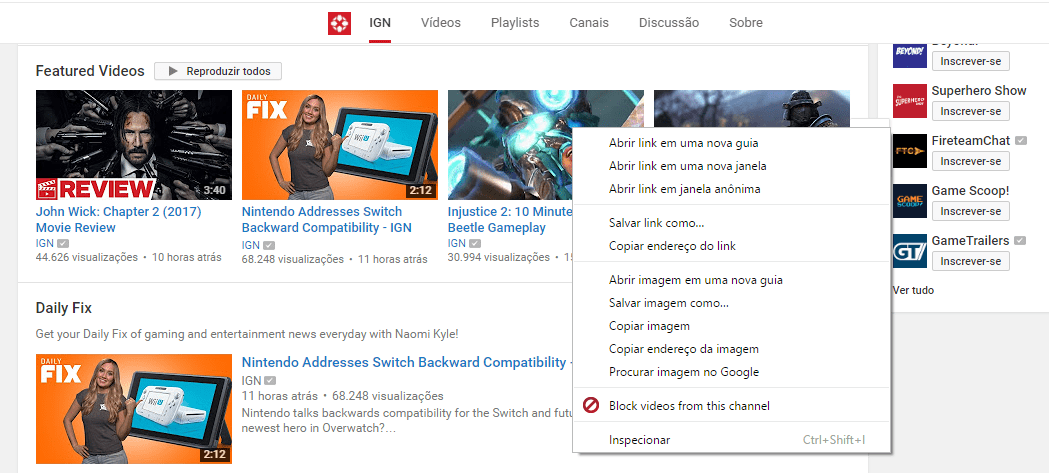Play the fourth featured video with armored figure
1049x473 pixels.
point(752,108)
